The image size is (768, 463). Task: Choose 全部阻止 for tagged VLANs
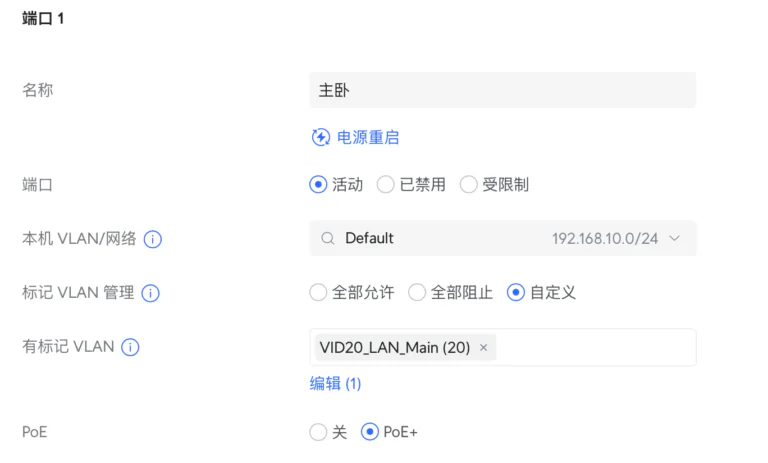(418, 293)
